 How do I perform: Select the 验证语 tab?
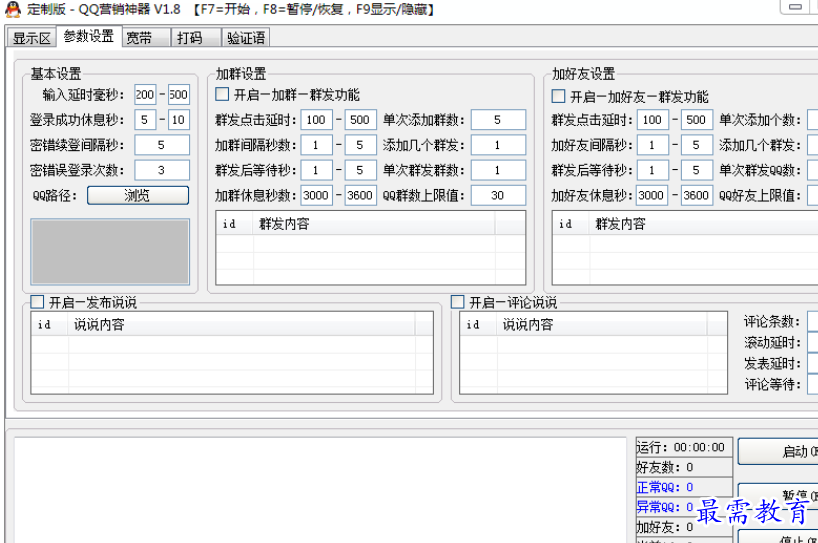pos(246,38)
